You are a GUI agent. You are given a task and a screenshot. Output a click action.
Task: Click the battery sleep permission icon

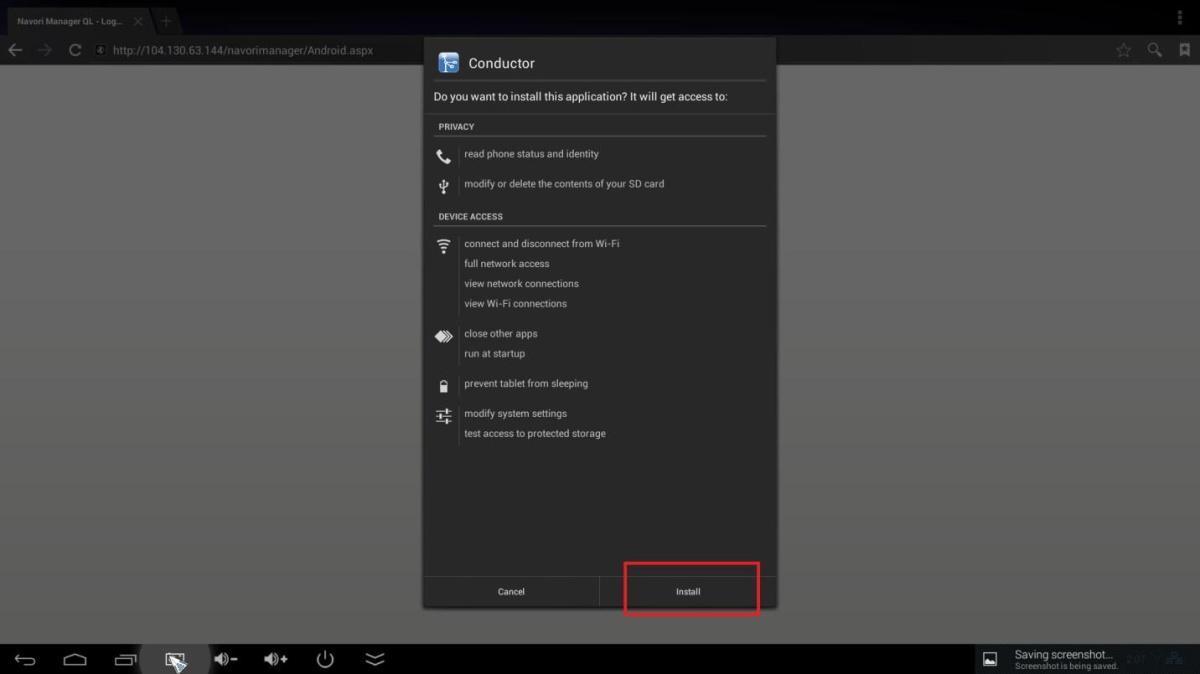(x=444, y=385)
